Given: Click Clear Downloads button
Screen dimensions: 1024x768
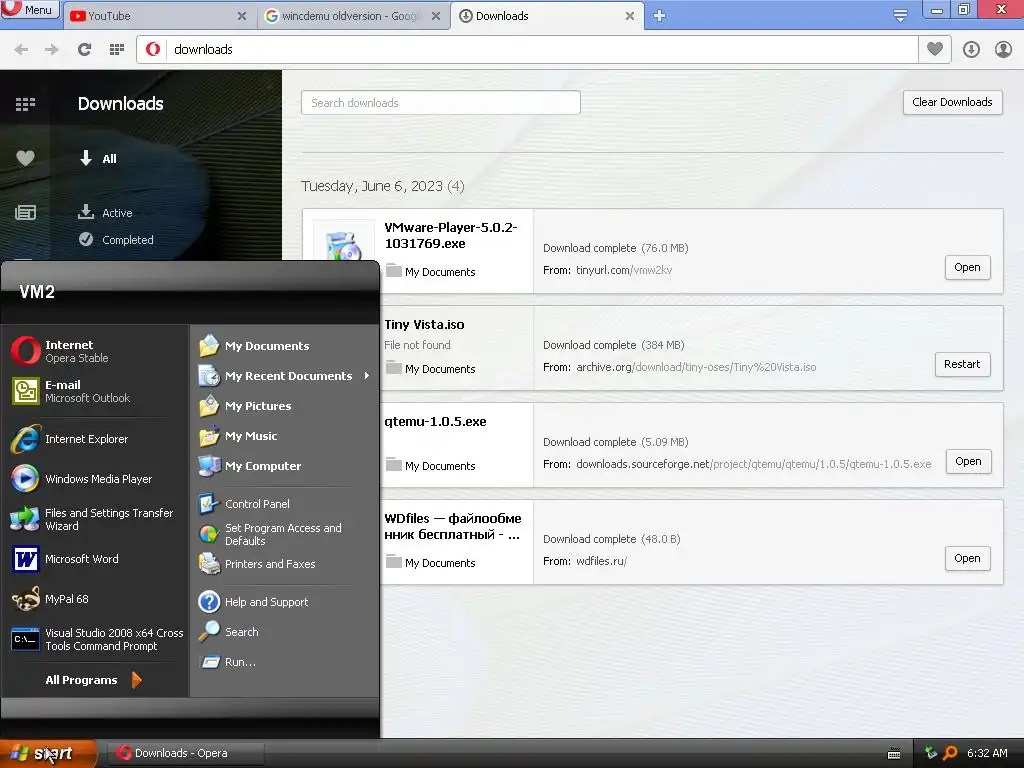Looking at the screenshot, I should (x=952, y=103).
